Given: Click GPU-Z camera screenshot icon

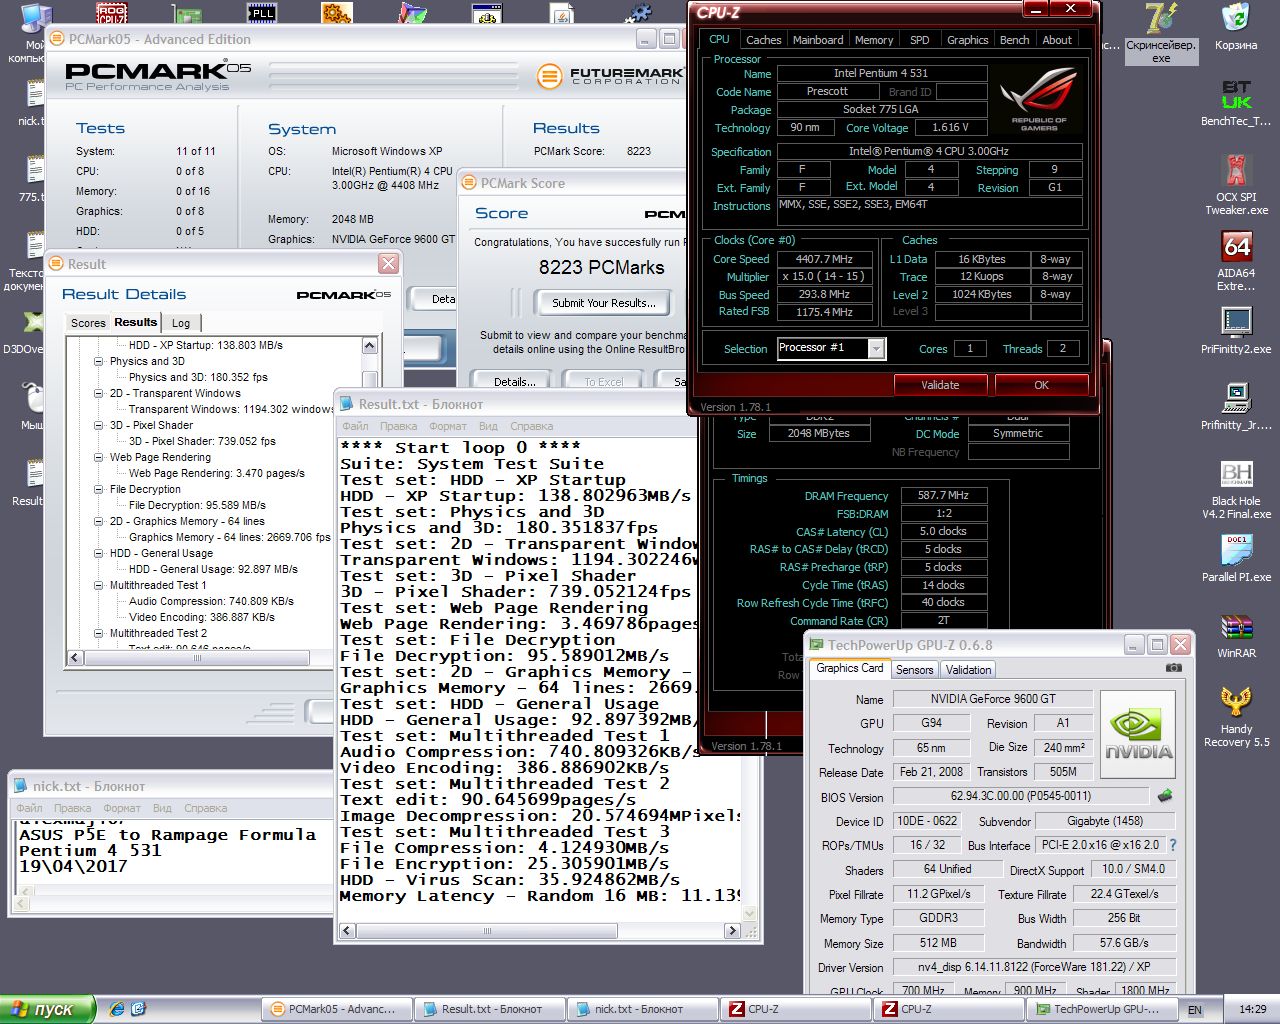Looking at the screenshot, I should click(x=1174, y=668).
